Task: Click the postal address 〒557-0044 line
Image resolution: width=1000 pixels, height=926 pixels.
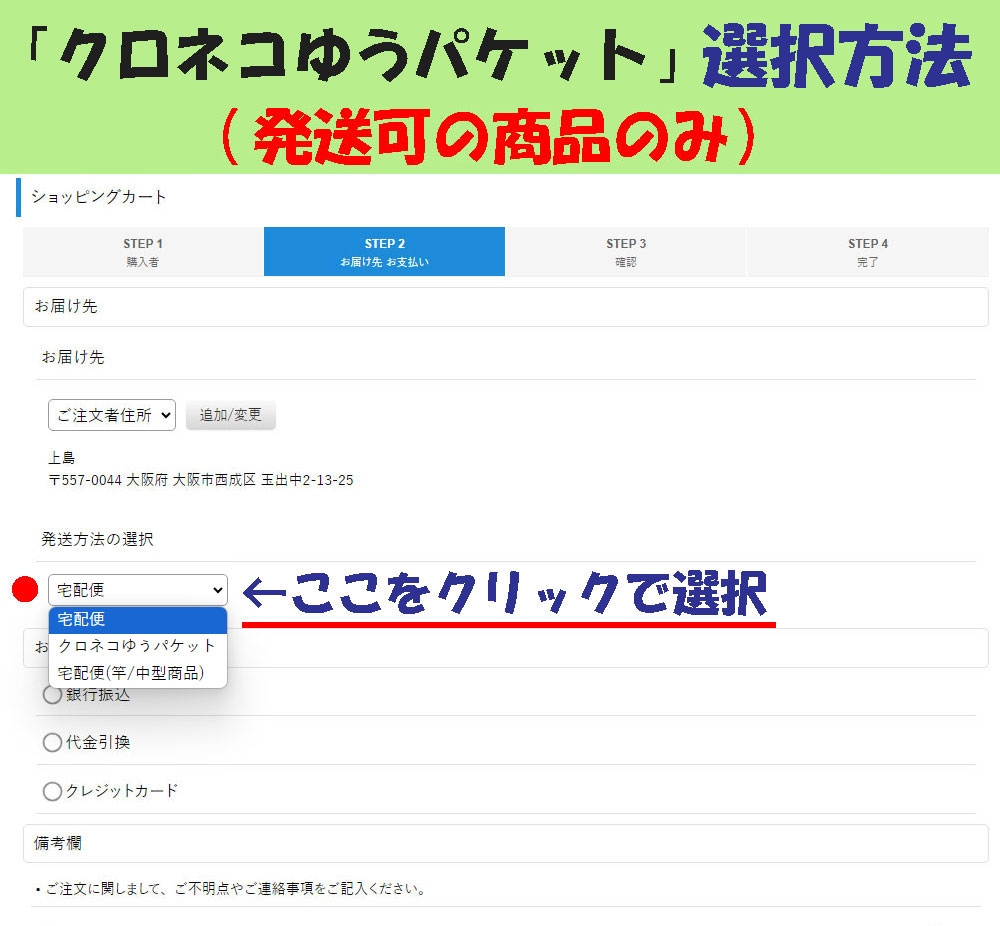Action: coord(201,480)
